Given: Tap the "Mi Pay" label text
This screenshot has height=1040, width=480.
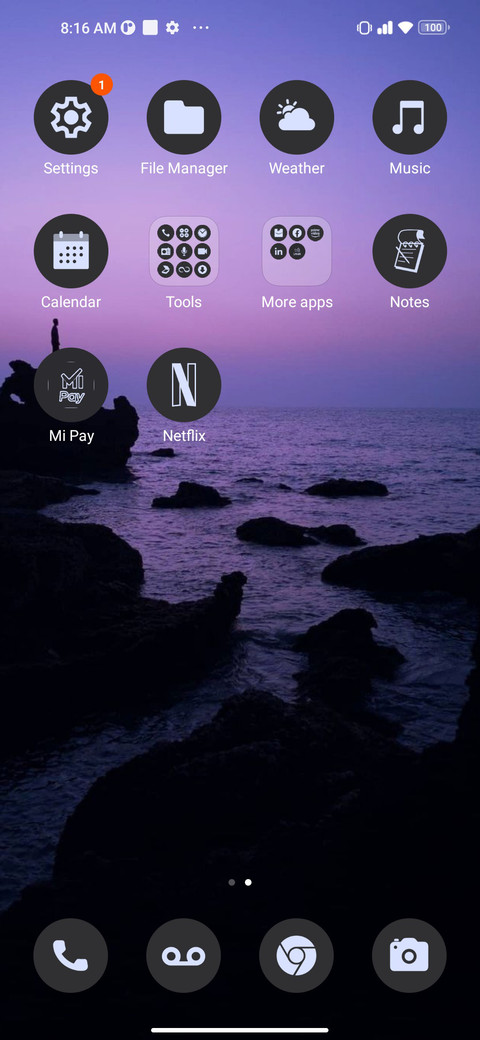Looking at the screenshot, I should click(71, 436).
